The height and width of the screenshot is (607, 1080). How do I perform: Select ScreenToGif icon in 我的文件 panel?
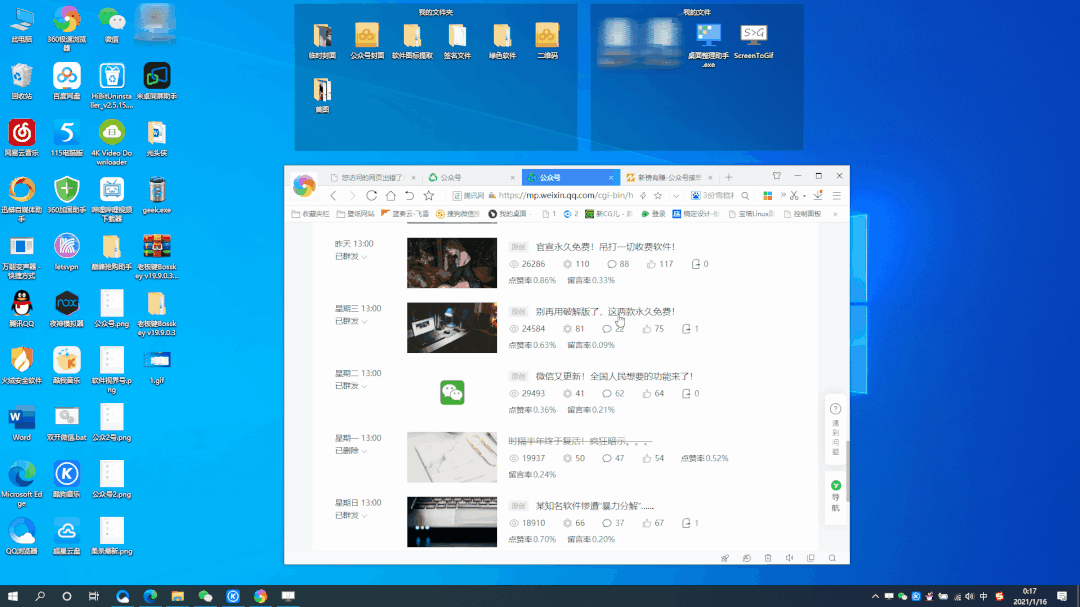click(754, 41)
